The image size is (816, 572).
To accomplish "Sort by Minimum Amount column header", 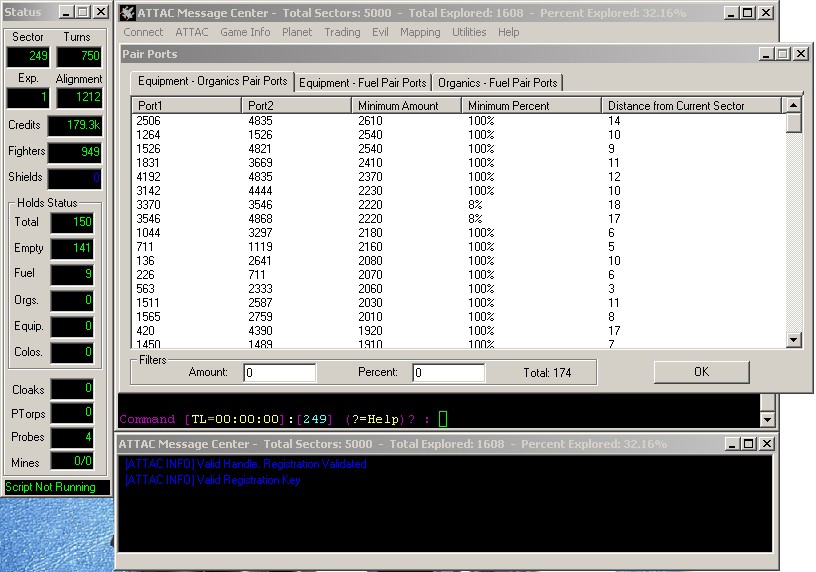I will click(406, 105).
